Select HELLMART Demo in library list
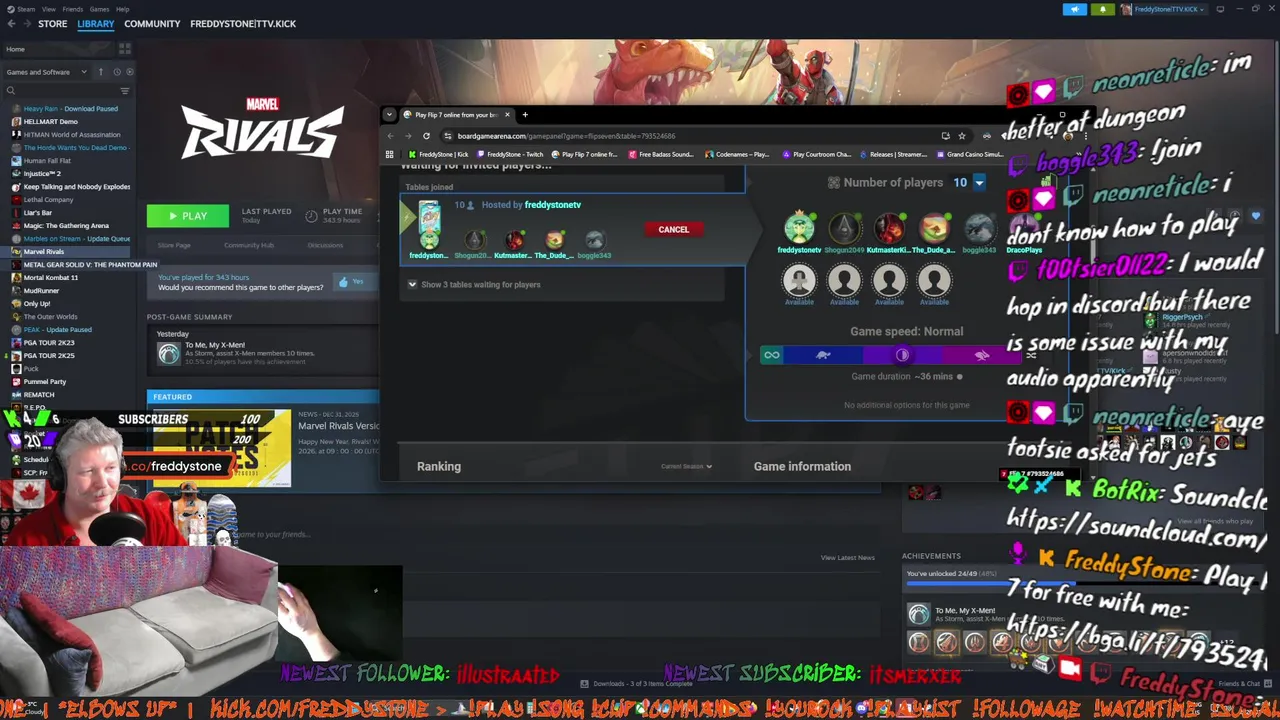This screenshot has width=1280, height=720. 50,122
